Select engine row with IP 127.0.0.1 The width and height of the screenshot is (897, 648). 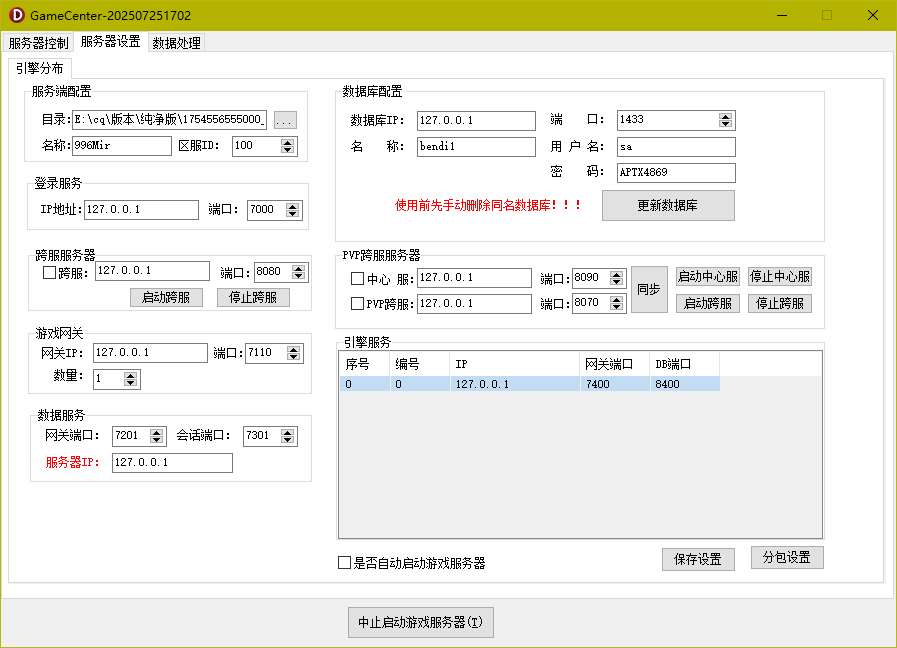point(530,384)
